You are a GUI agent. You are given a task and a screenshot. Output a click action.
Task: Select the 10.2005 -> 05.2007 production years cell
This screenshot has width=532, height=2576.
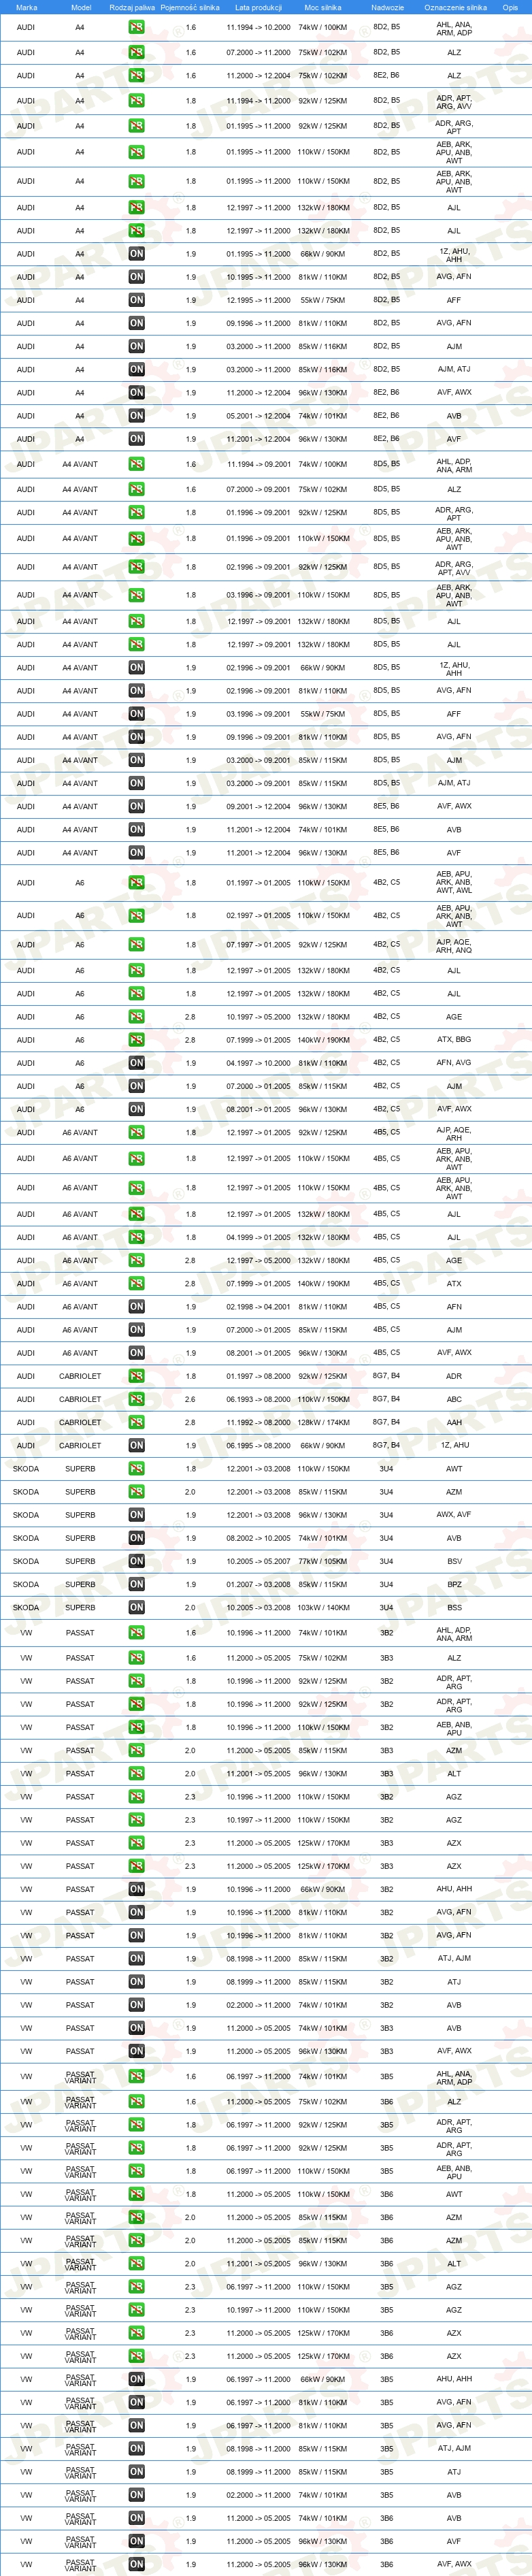[x=258, y=1561]
